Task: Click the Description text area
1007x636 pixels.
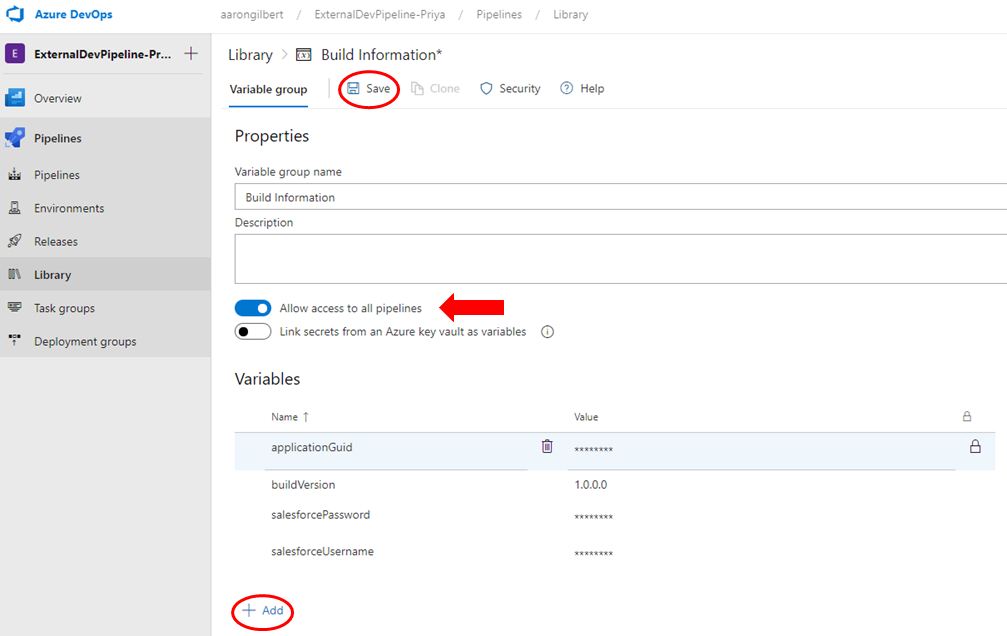Action: coord(620,259)
